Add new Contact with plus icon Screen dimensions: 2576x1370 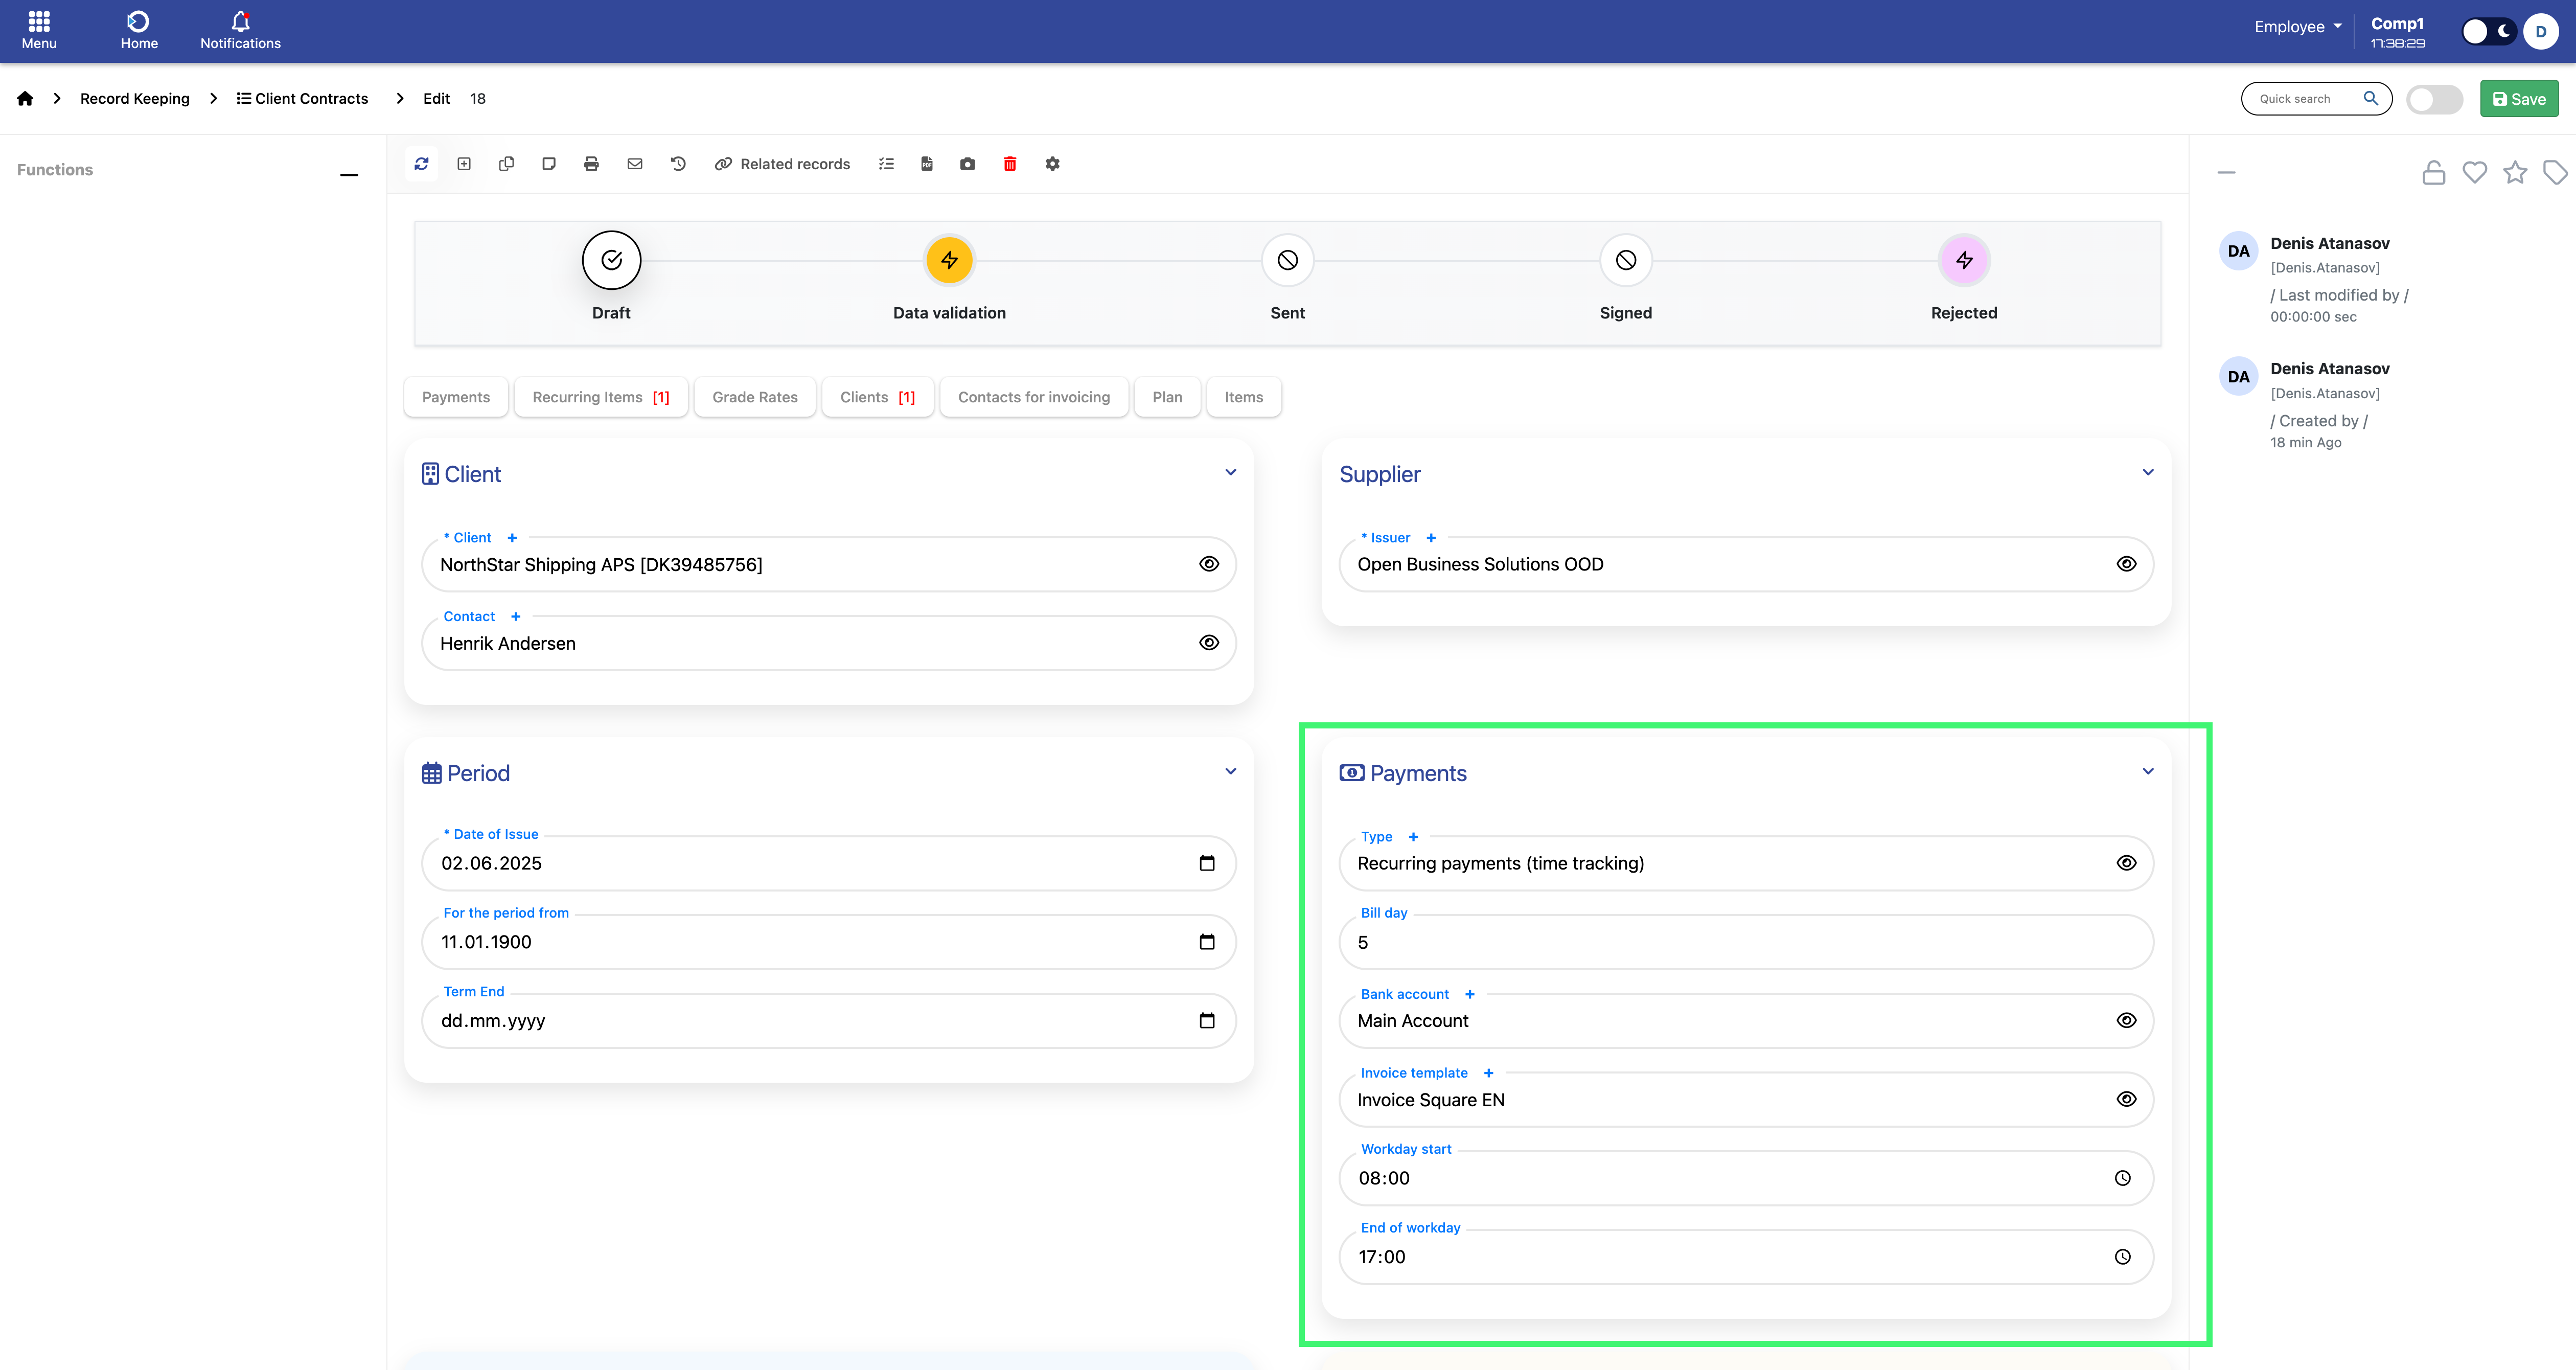pos(516,617)
